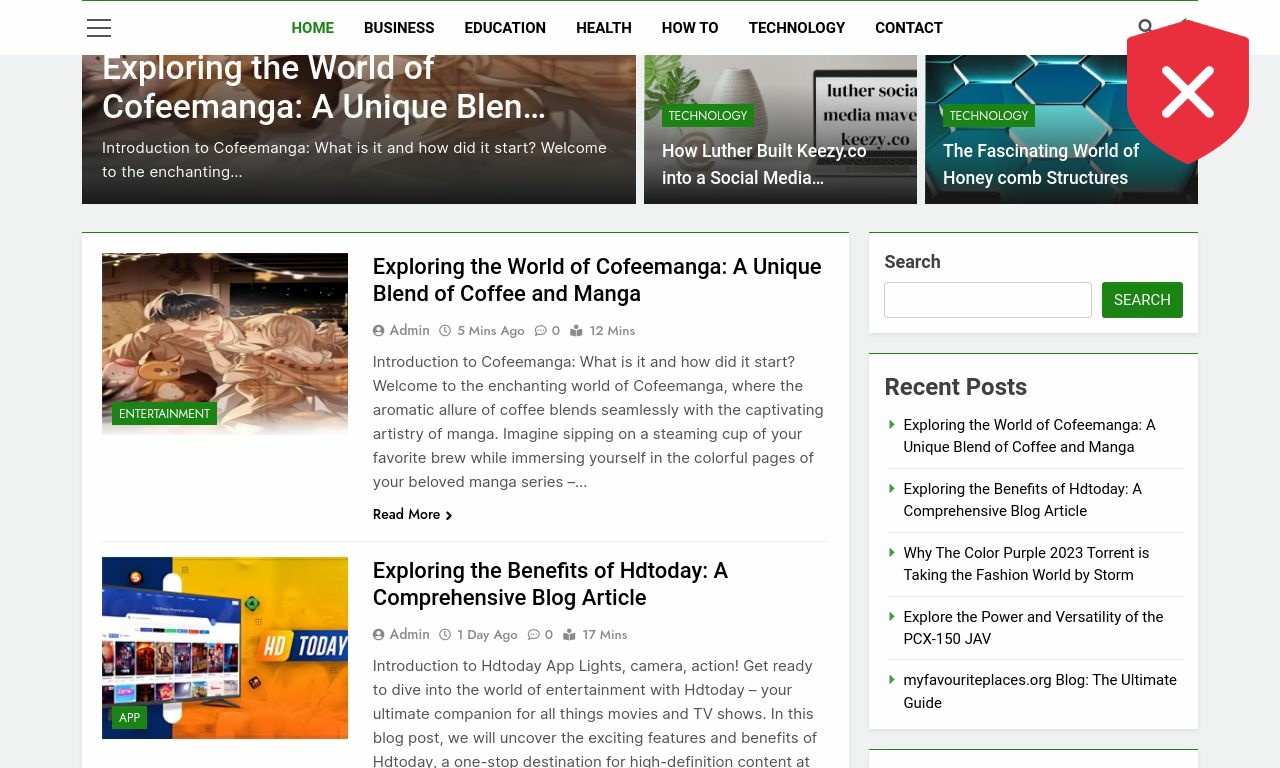This screenshot has width=1280, height=768.
Task: Open the BUSINESS menu
Action: coord(399,28)
